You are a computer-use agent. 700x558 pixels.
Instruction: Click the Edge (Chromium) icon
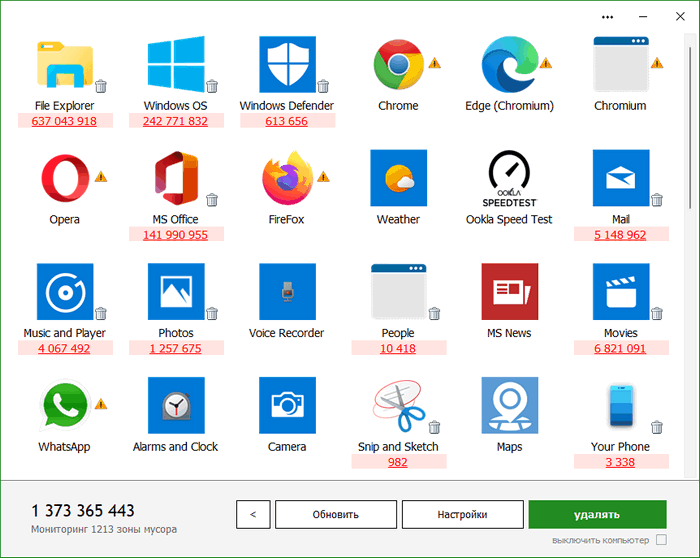[510, 64]
